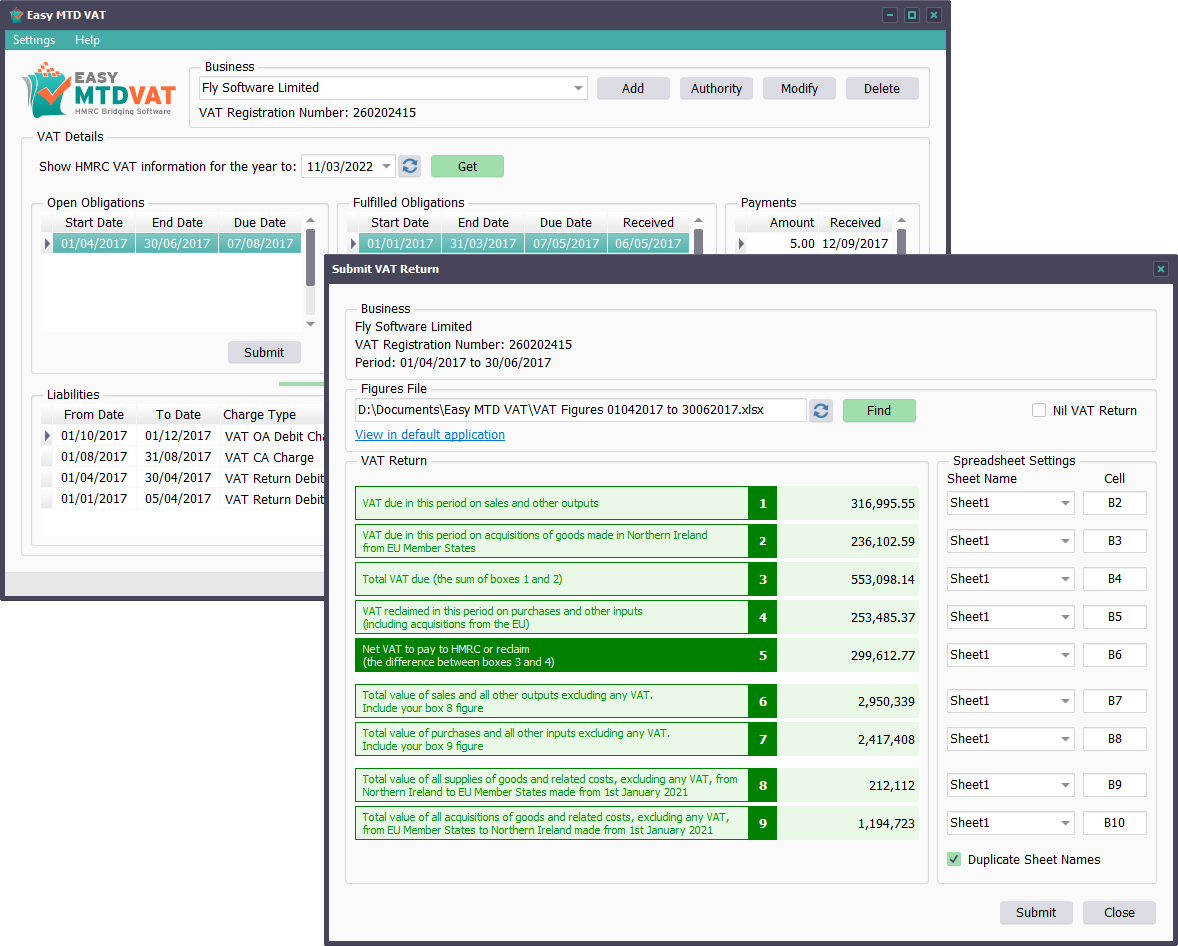The image size is (1178, 946).
Task: Expand Sheet Name dropdown for cell B6
Action: [x=1065, y=655]
